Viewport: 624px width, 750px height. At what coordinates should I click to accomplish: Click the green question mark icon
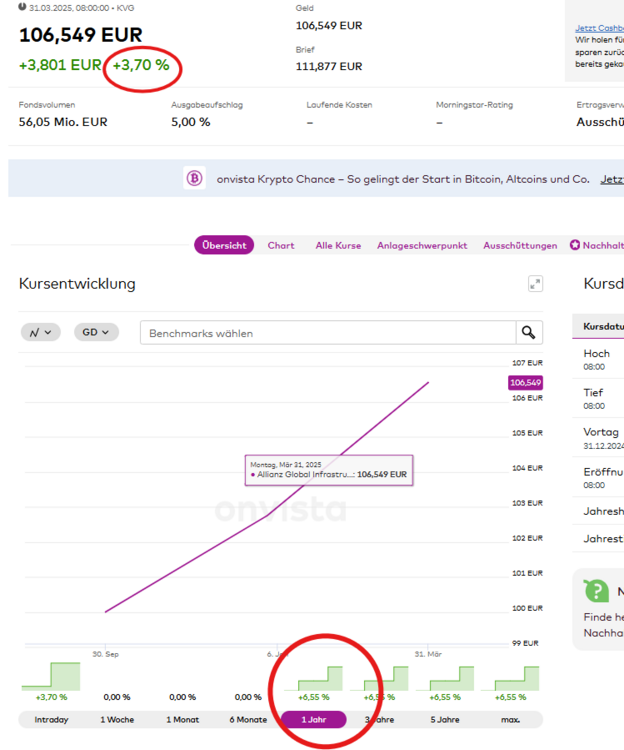point(596,590)
